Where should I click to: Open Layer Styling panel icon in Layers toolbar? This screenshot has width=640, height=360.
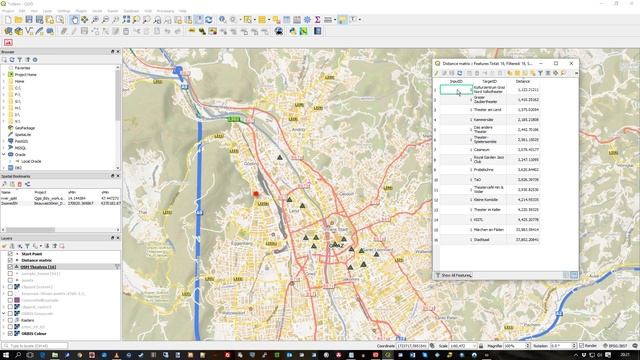(4, 246)
